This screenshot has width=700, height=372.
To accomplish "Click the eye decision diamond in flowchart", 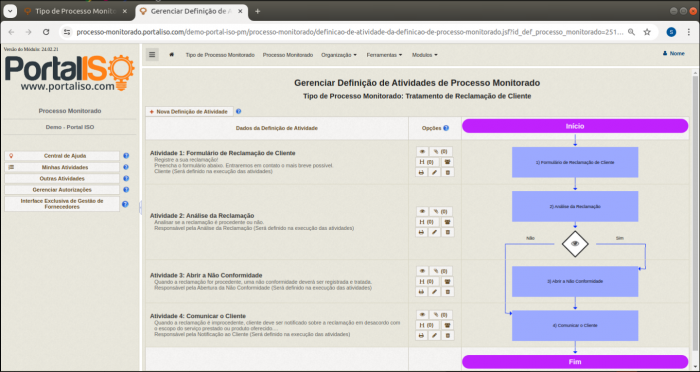I will pyautogui.click(x=575, y=243).
